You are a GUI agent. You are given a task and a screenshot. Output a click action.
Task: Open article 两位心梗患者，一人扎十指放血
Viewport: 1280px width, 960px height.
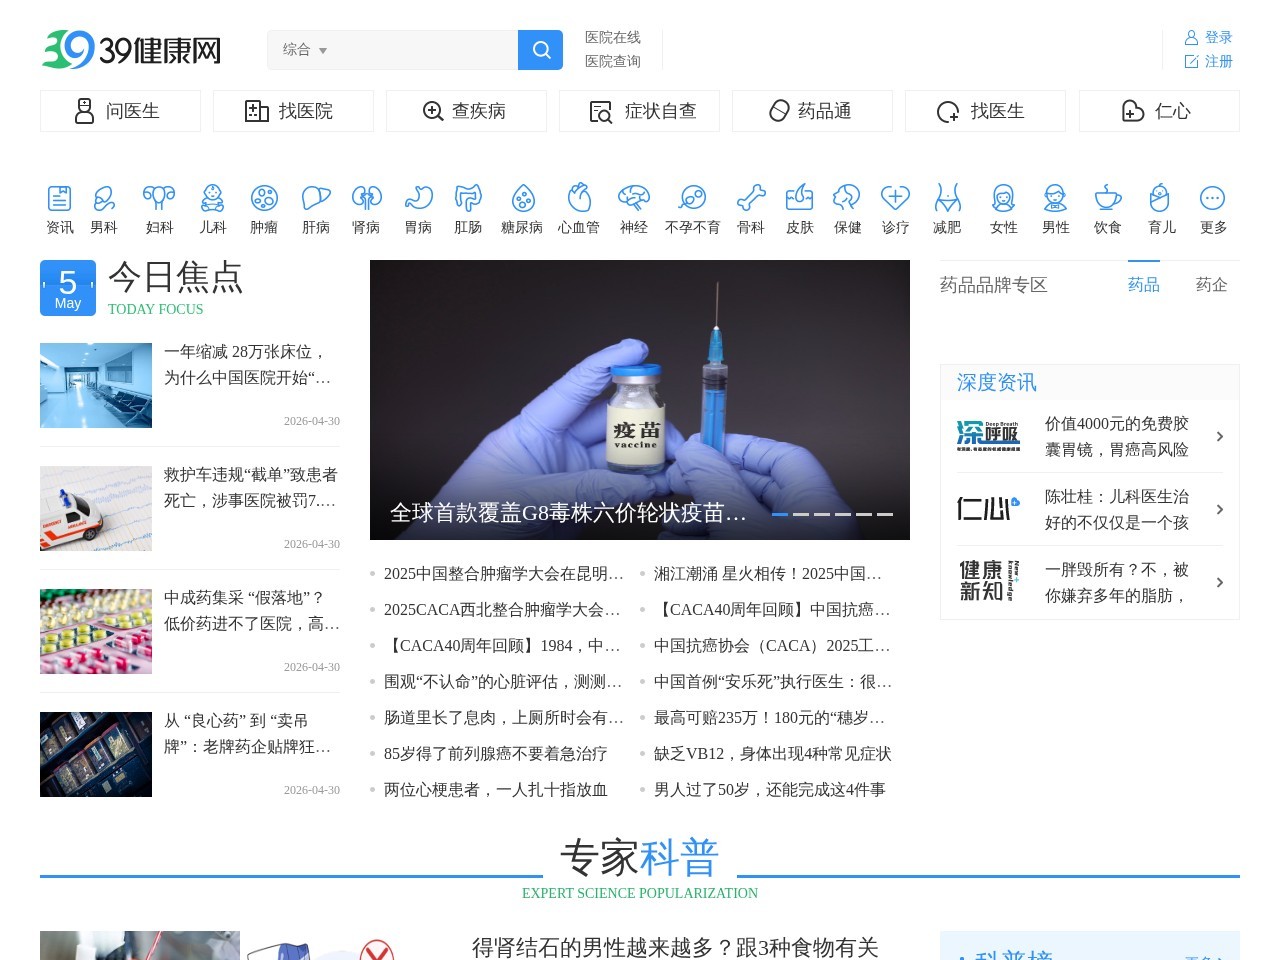[x=495, y=790]
